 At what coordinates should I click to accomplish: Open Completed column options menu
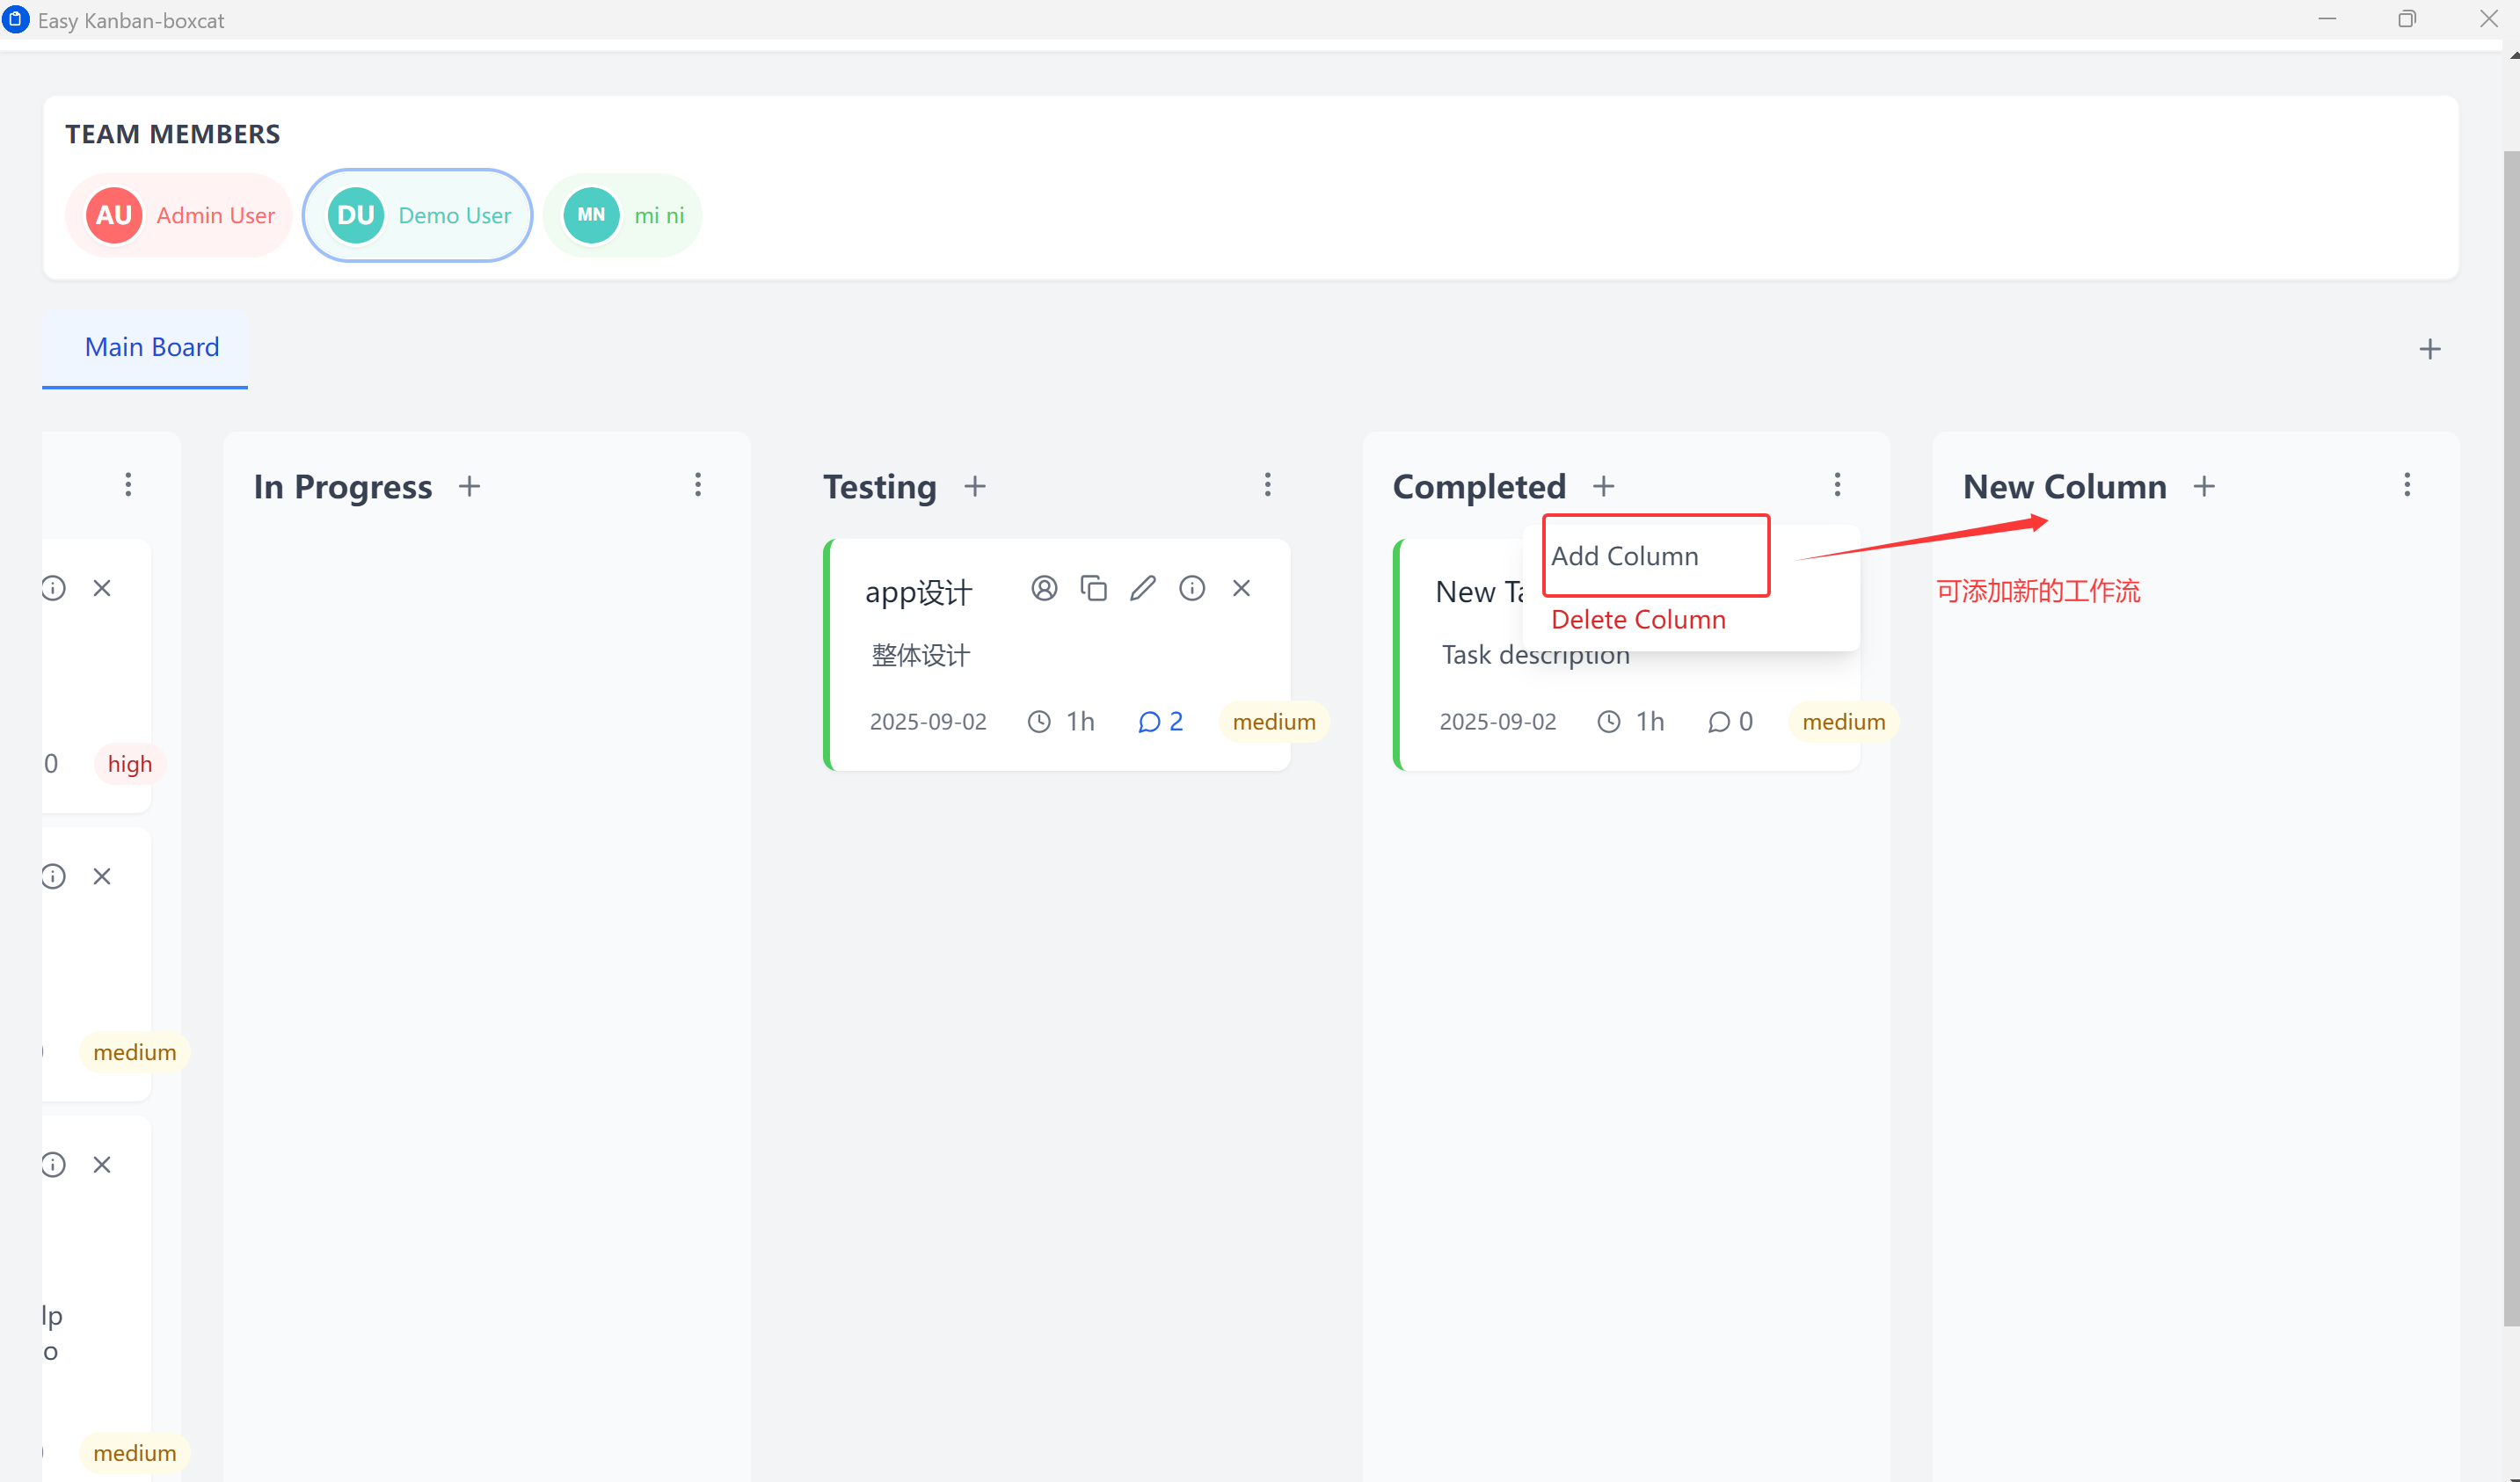click(x=1837, y=485)
